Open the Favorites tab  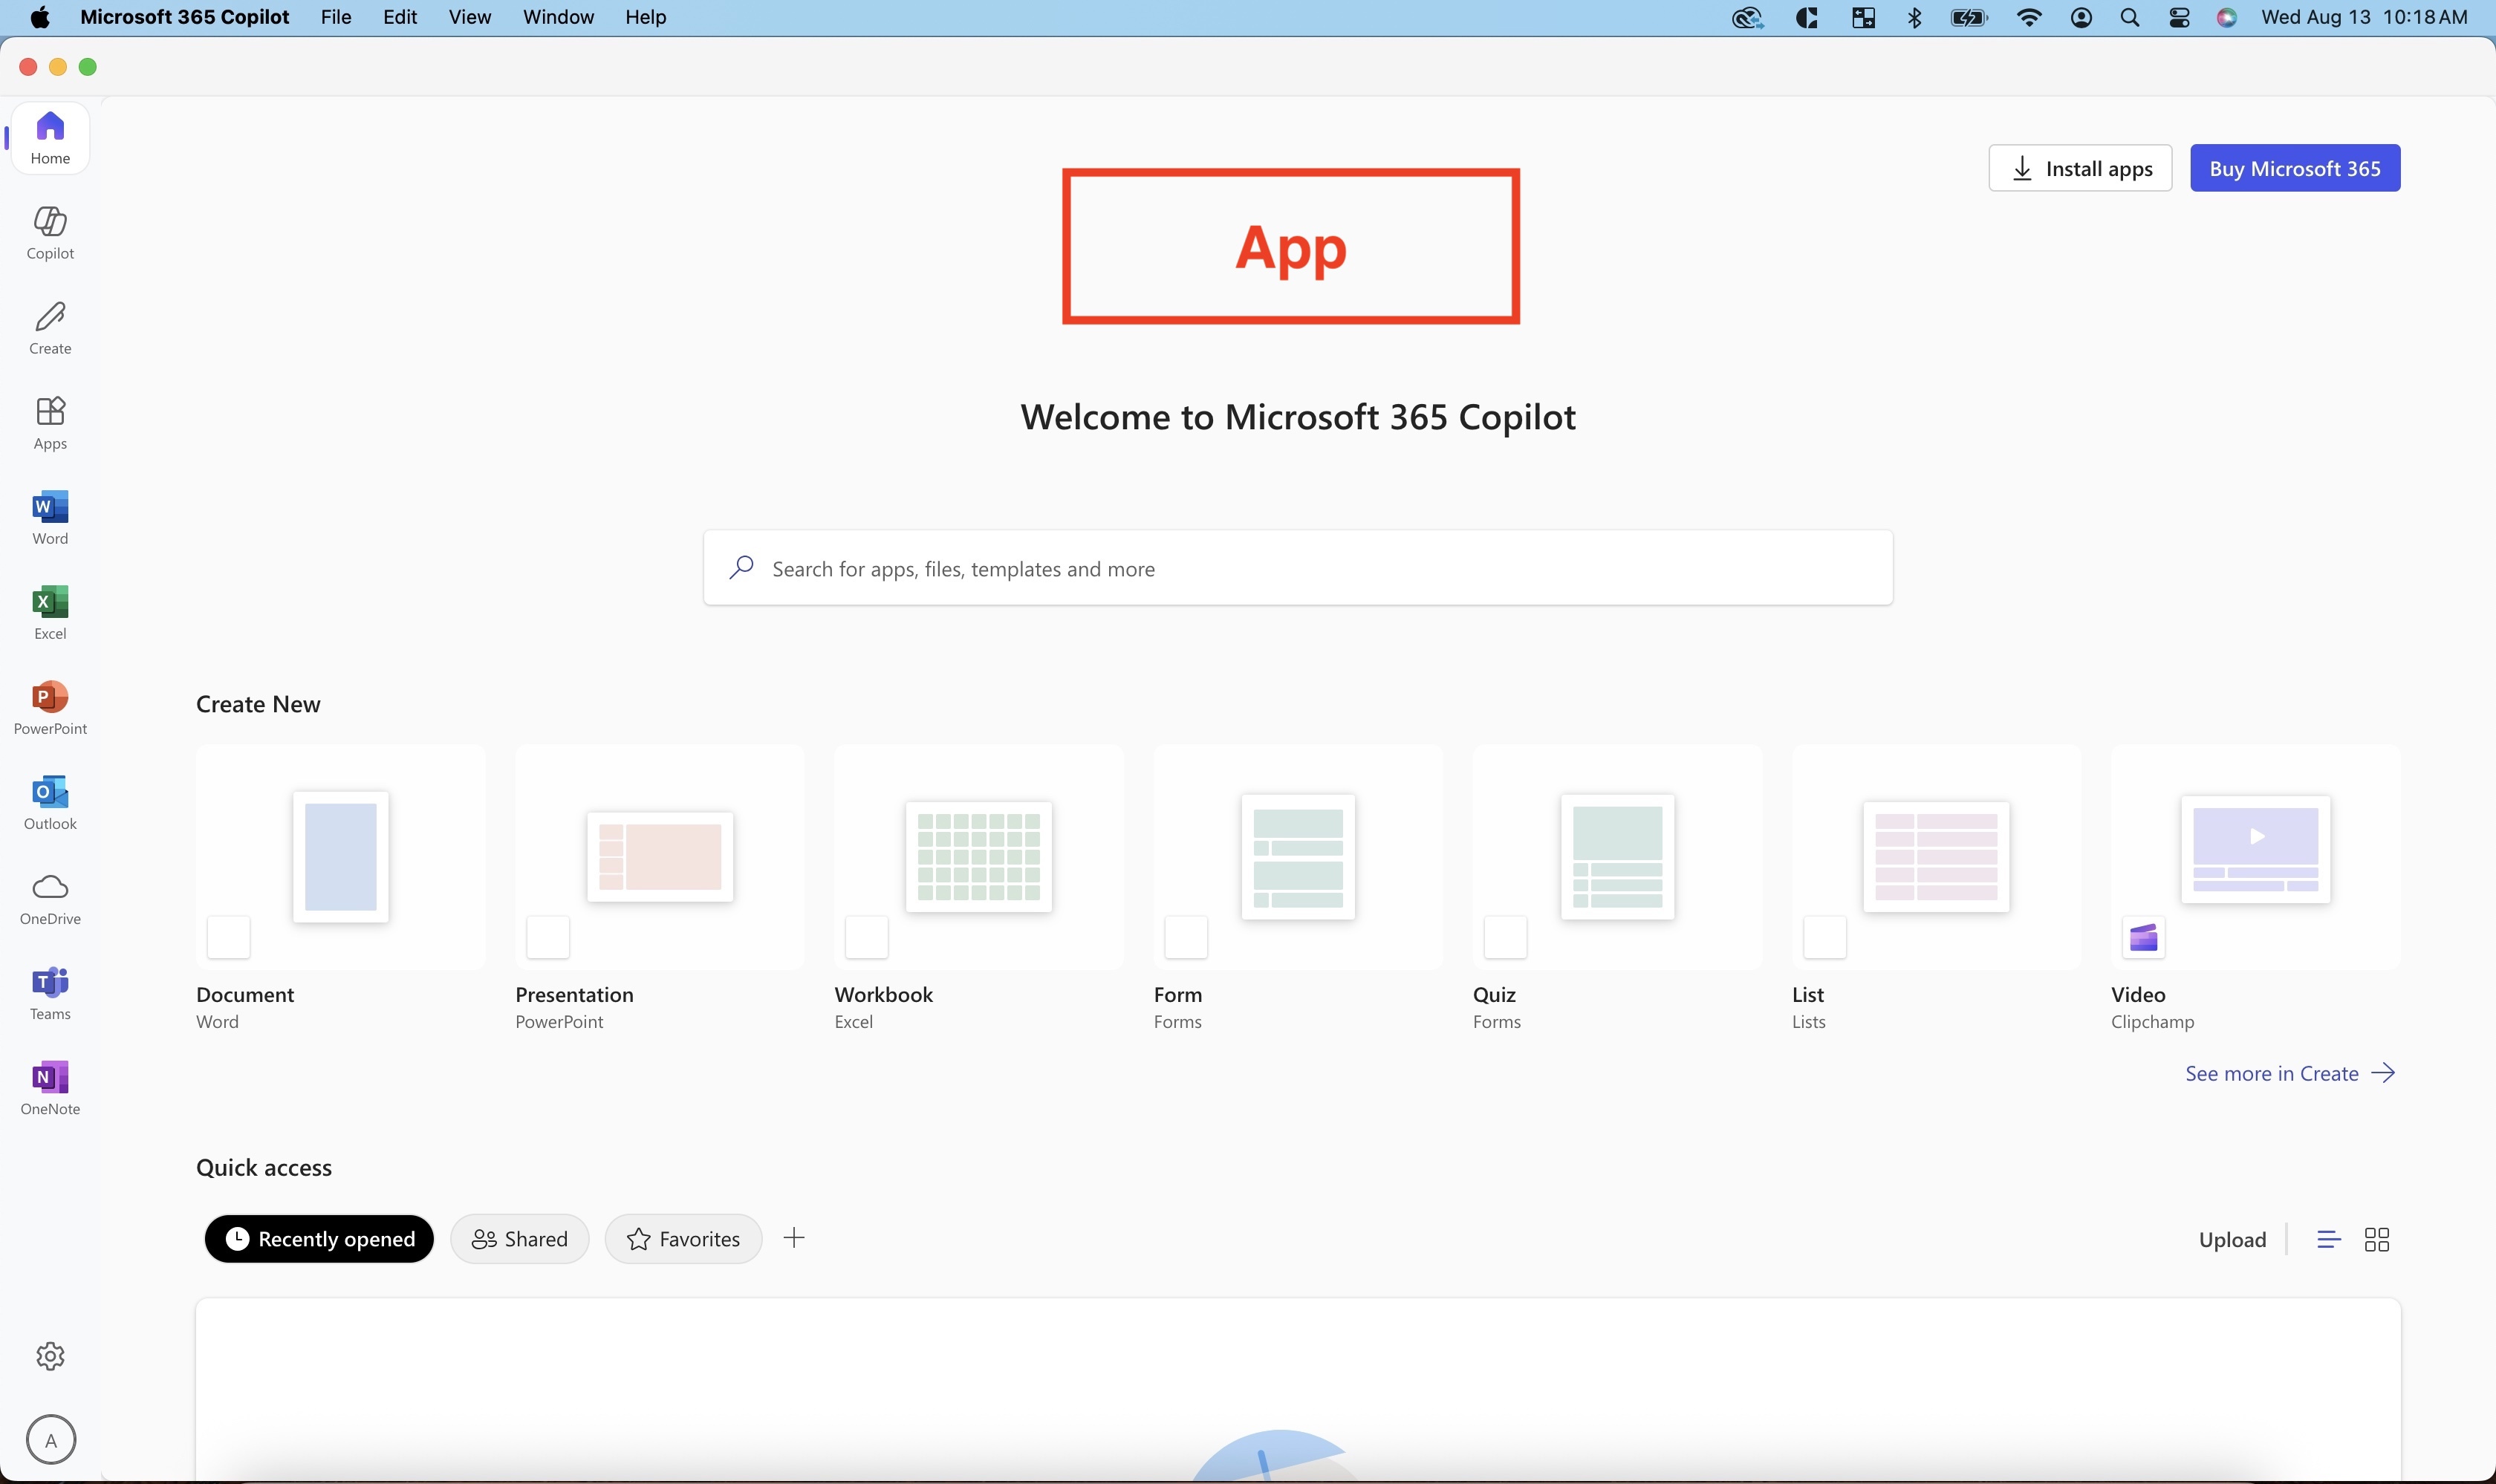pos(682,1238)
